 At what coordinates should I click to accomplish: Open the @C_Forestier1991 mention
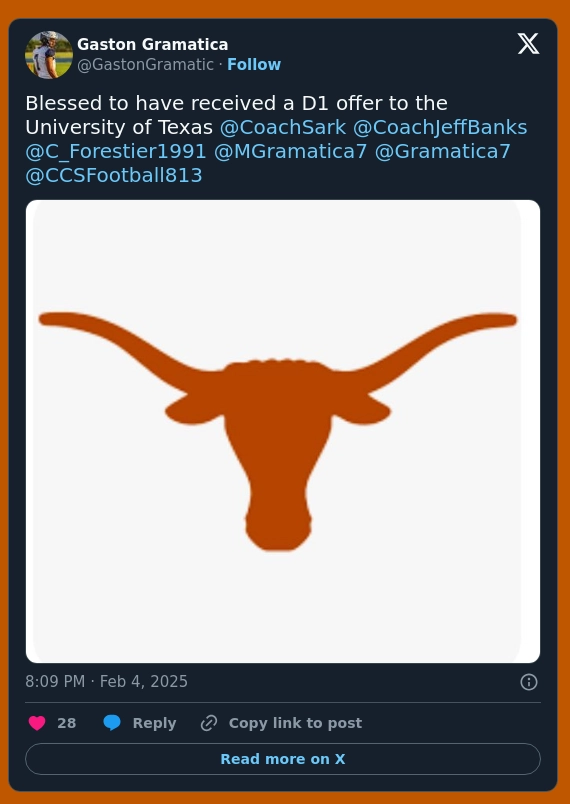(116, 152)
